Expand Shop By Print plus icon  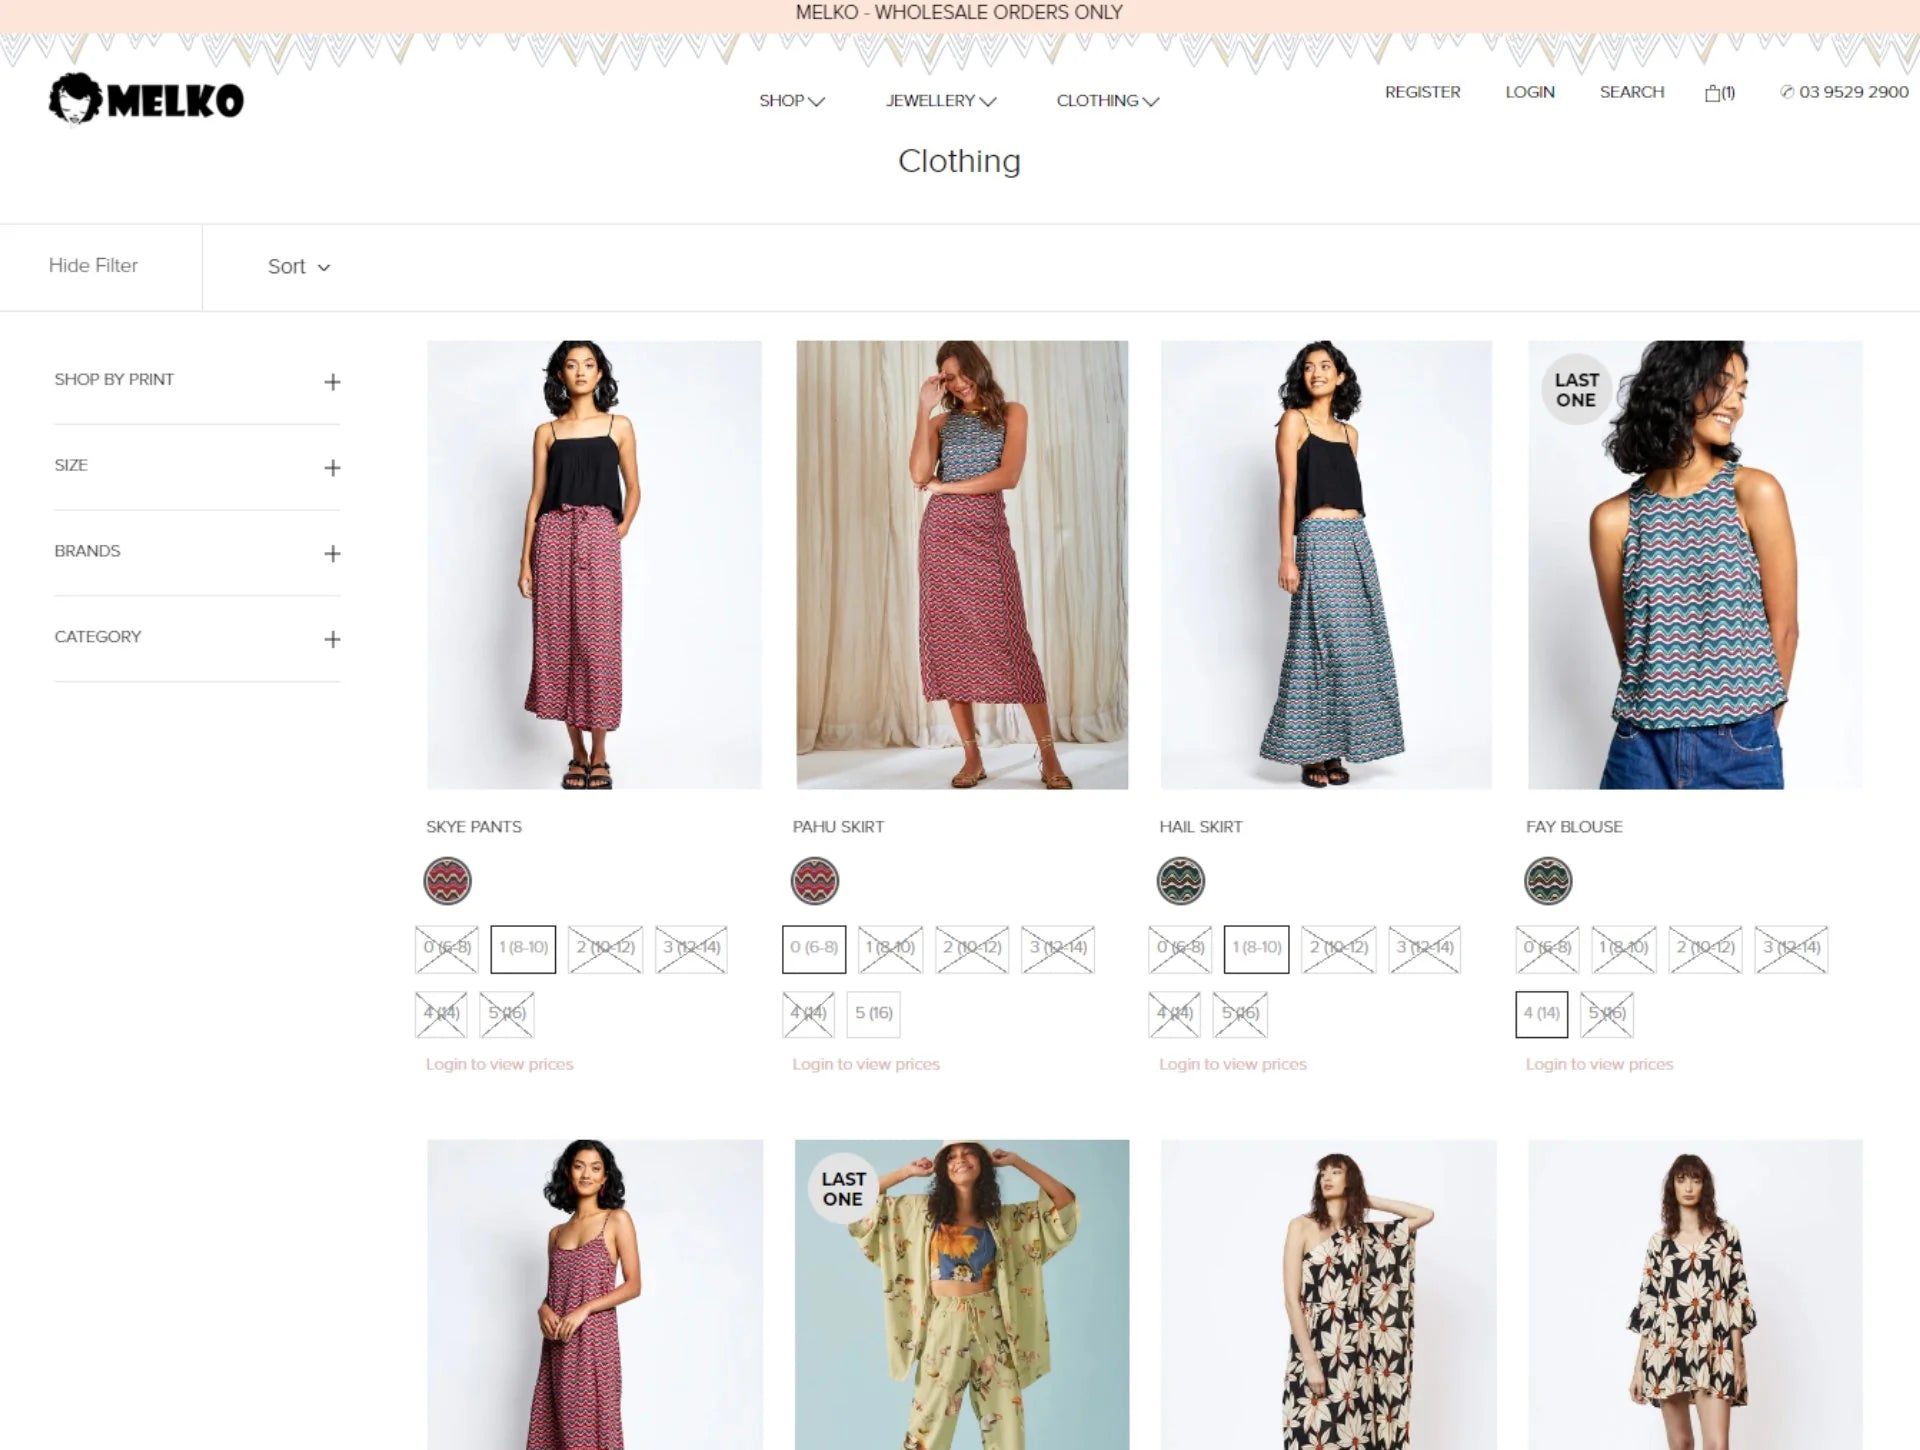(332, 382)
